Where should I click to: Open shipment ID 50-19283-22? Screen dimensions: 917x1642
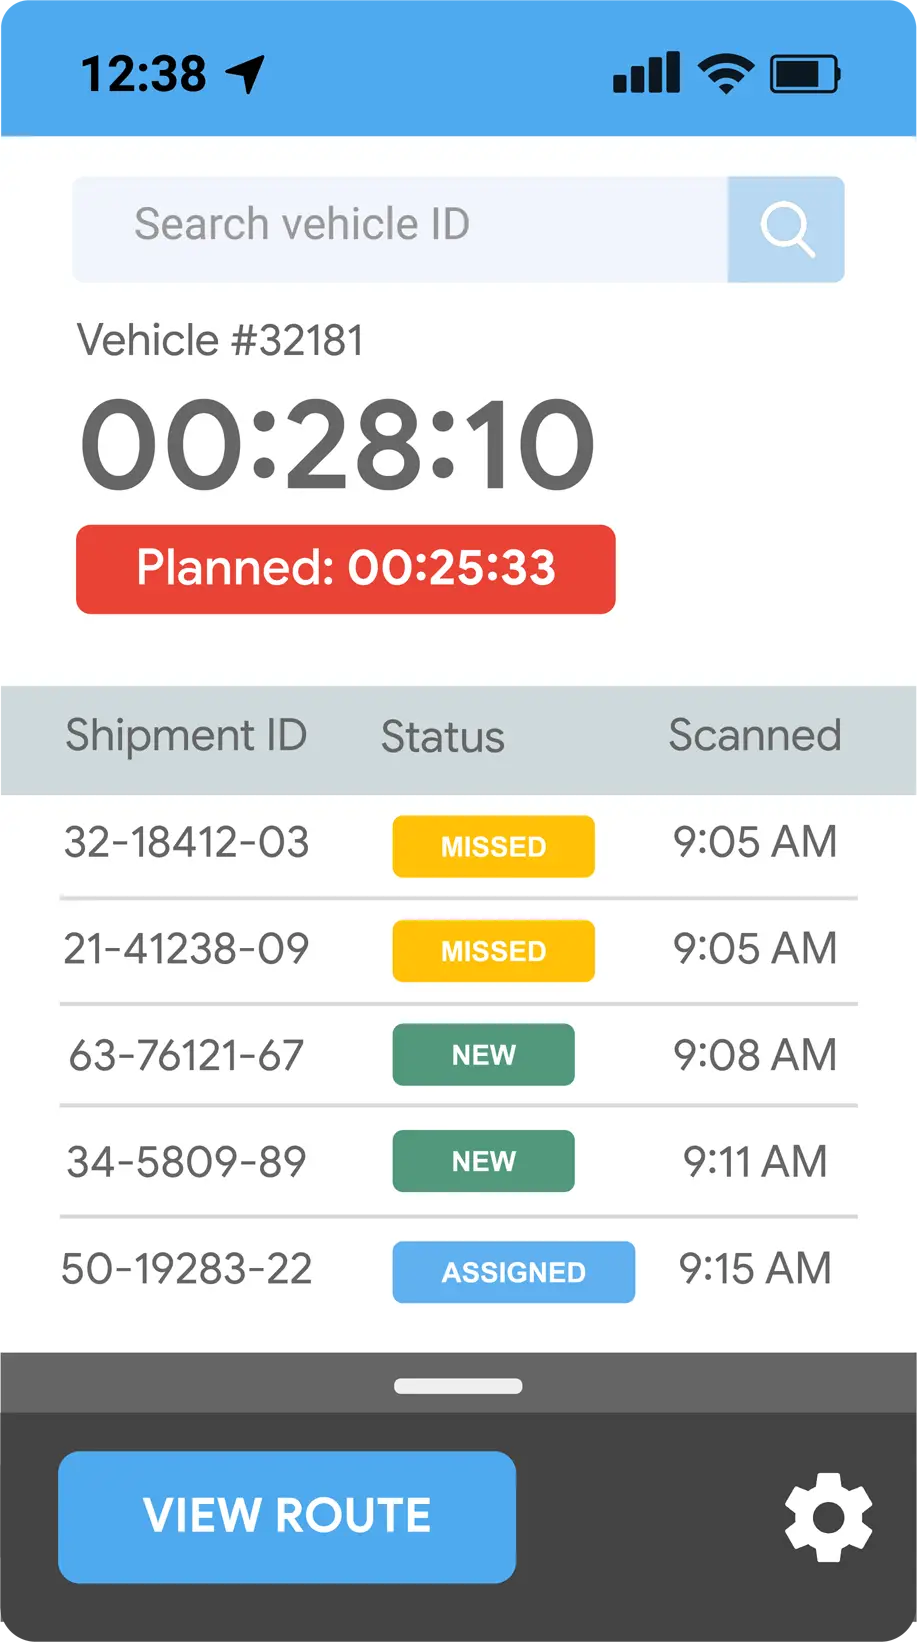click(187, 1269)
